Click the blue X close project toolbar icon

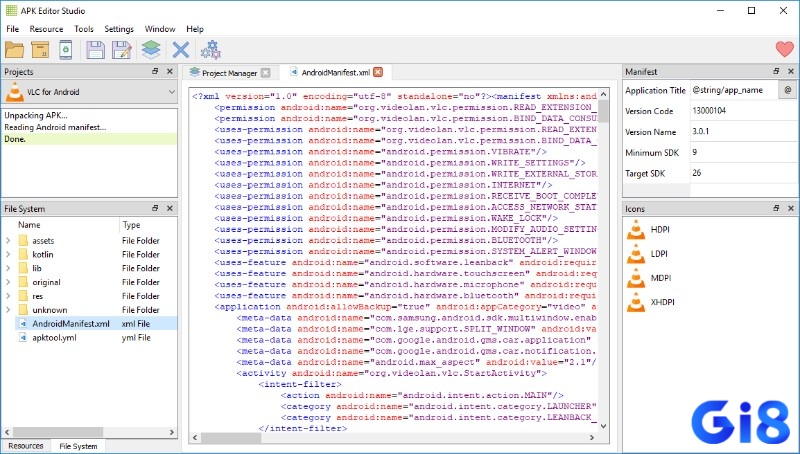coord(181,50)
